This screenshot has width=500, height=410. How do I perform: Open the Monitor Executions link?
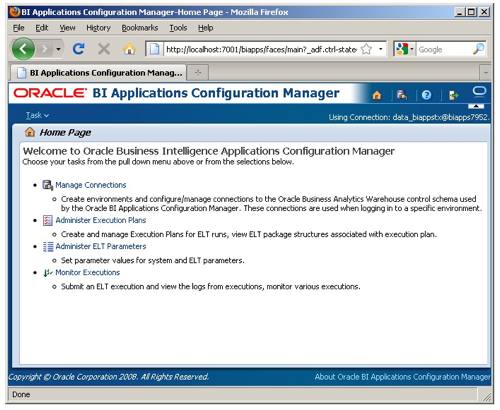point(88,272)
